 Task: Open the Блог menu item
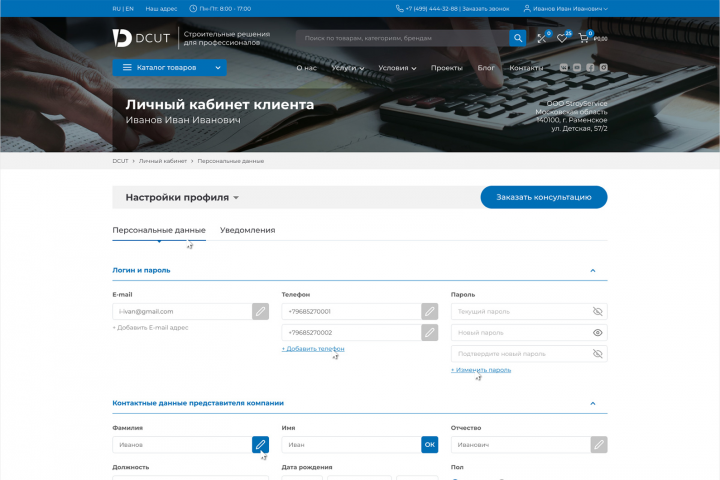[486, 68]
